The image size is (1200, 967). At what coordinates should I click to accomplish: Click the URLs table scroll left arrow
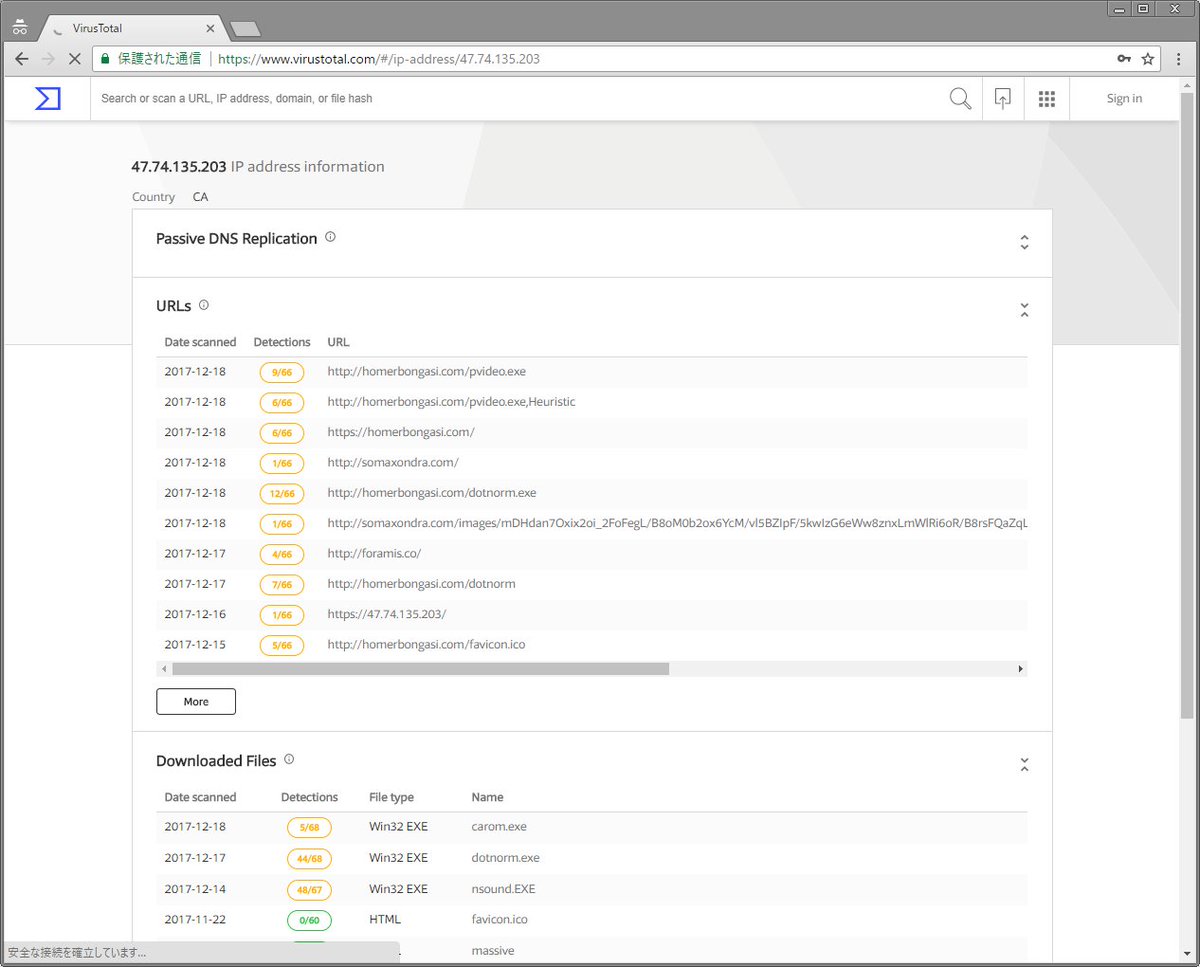click(163, 668)
